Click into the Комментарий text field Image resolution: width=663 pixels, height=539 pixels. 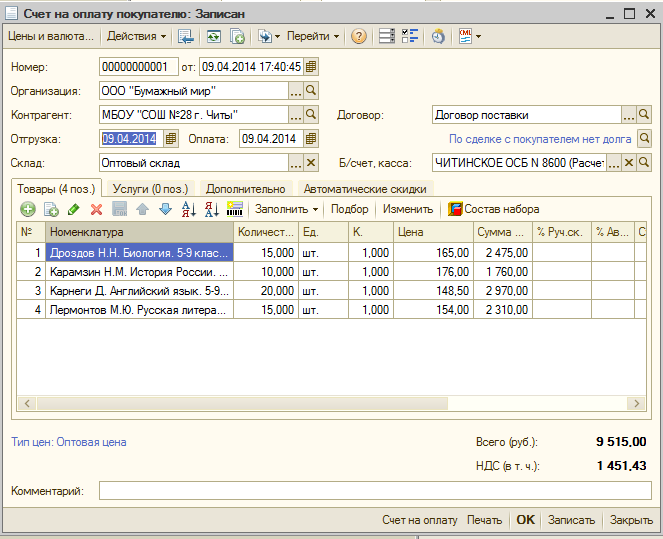374,491
